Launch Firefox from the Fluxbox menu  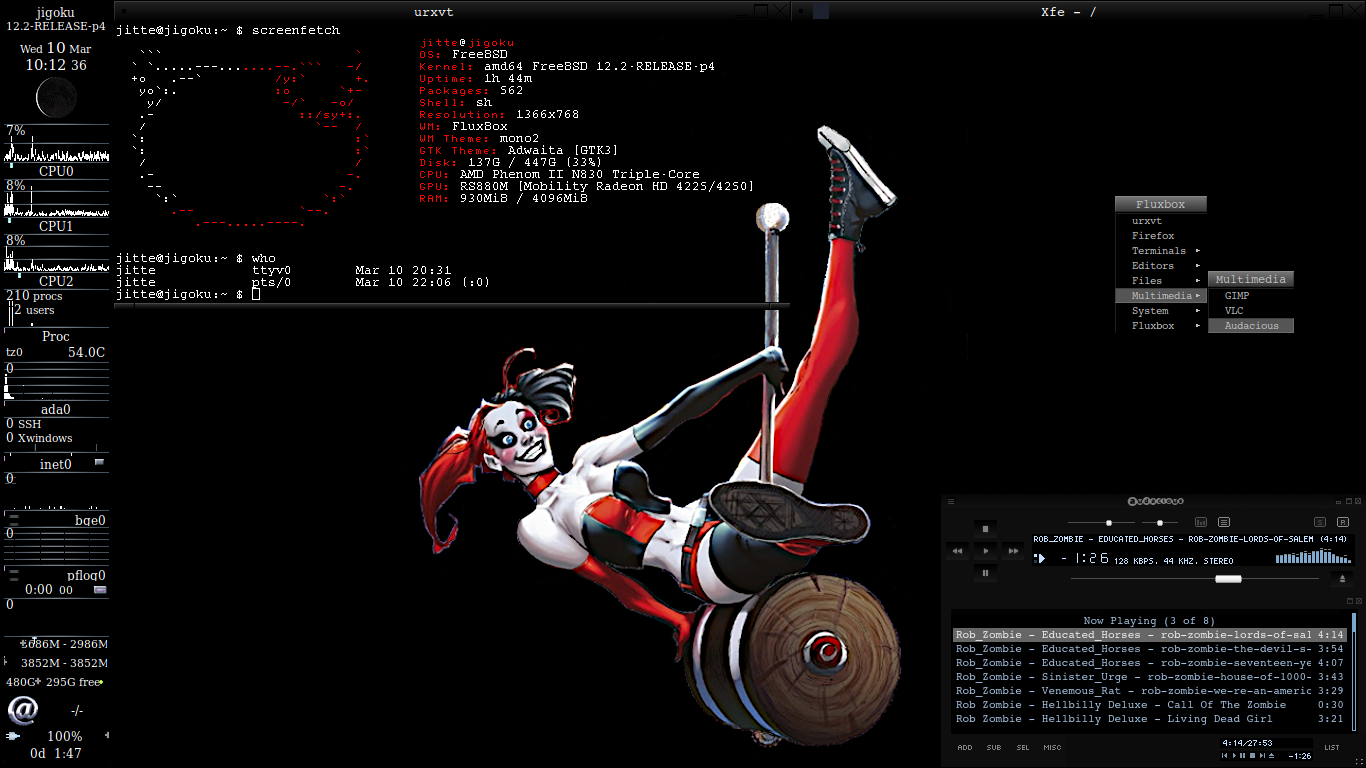point(1161,236)
